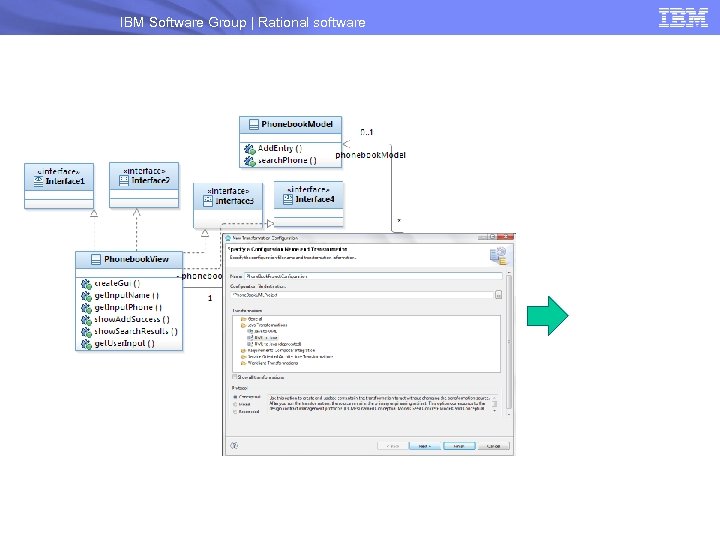This screenshot has height=540, width=720.
Task: Click the PhonebookView class icon
Action: coord(96,259)
